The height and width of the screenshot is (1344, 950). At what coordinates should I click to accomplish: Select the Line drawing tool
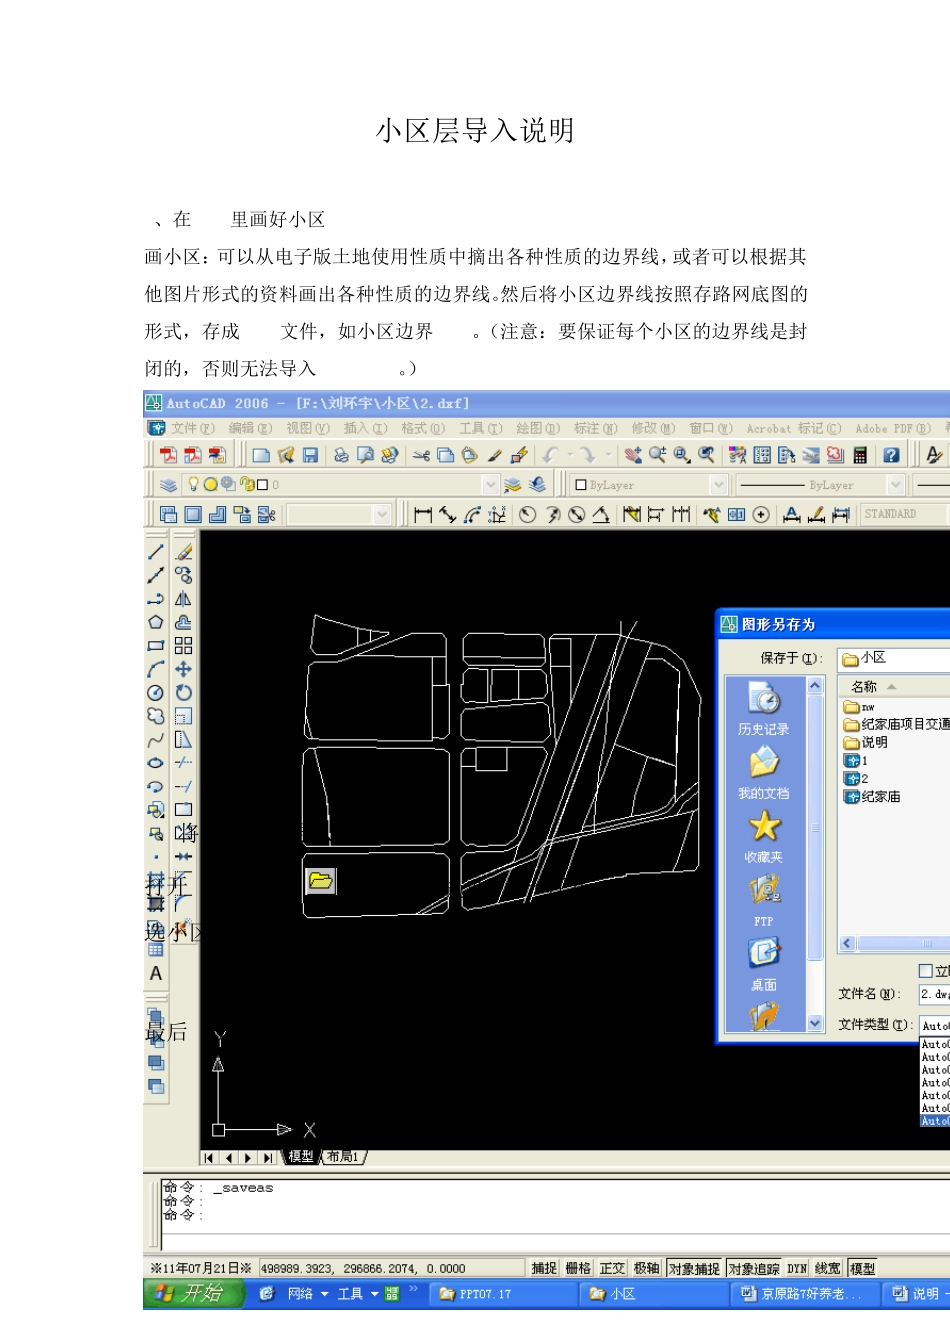tap(156, 552)
